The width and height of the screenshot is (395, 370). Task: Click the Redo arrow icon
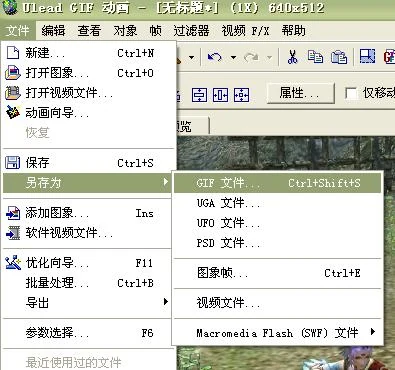pyautogui.click(x=252, y=57)
